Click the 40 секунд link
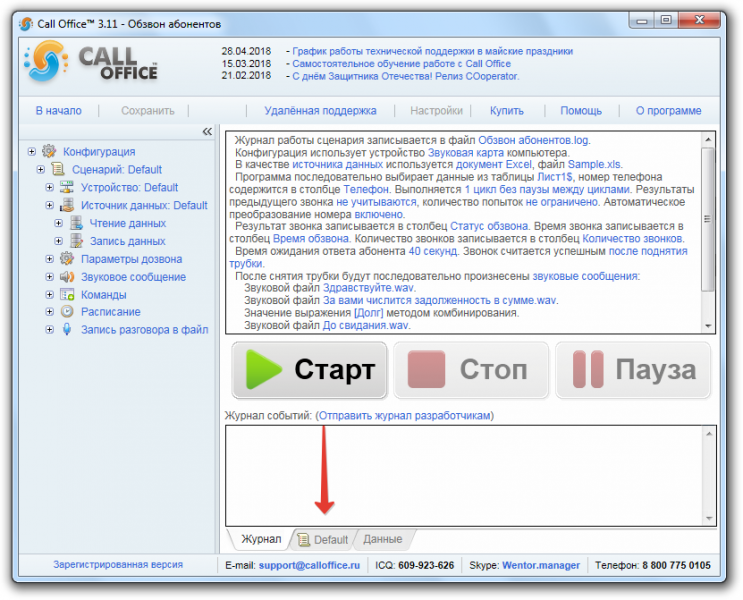Image resolution: width=743 pixels, height=600 pixels. [x=433, y=251]
